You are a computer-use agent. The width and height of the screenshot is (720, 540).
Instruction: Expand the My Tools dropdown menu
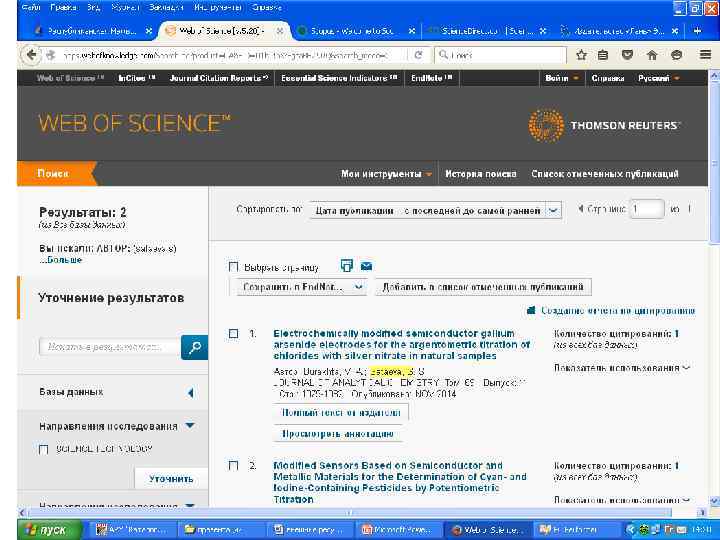point(386,174)
